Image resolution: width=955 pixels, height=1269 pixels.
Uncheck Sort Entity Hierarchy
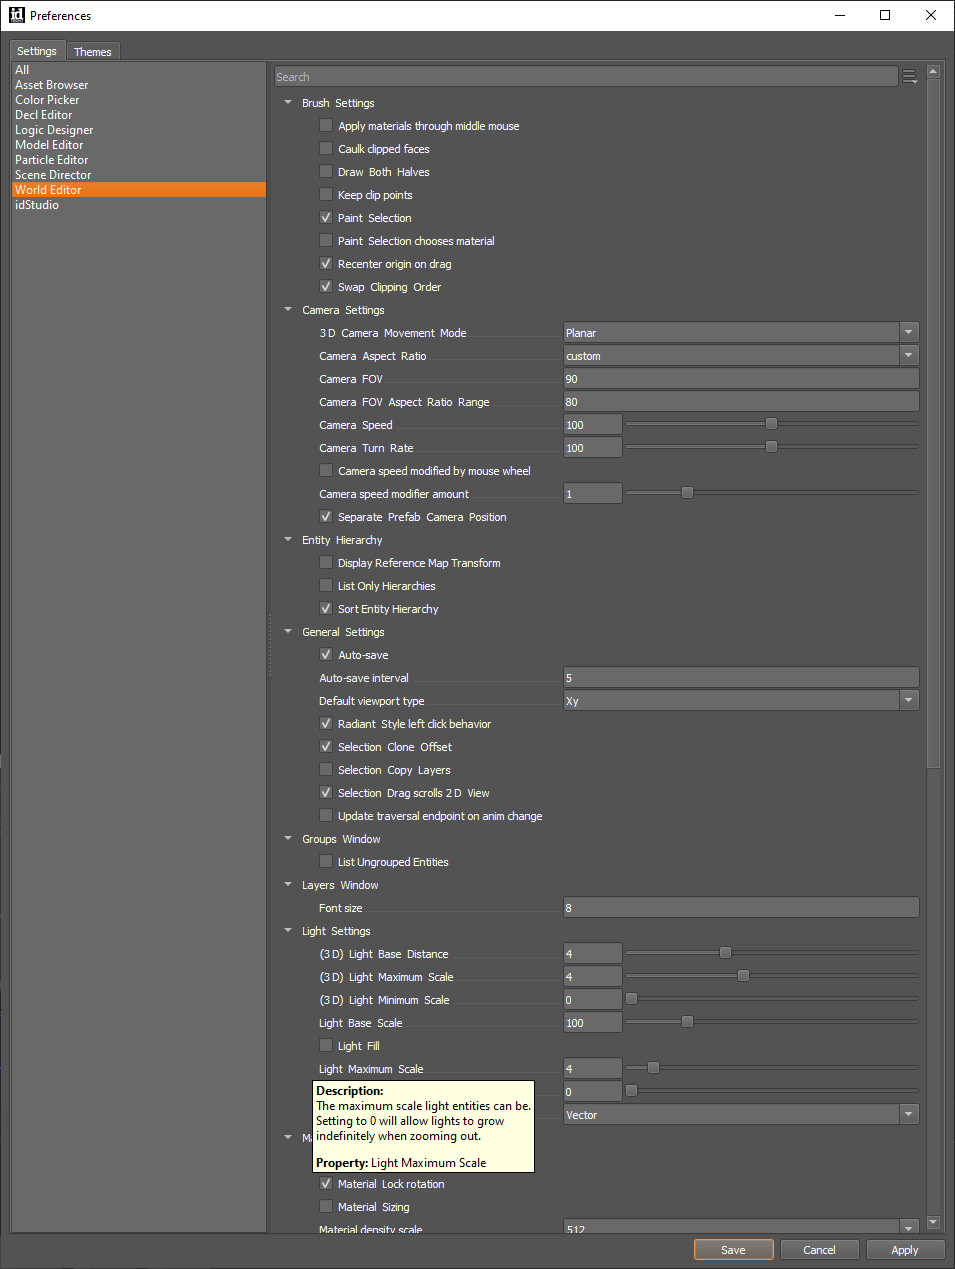(x=326, y=608)
